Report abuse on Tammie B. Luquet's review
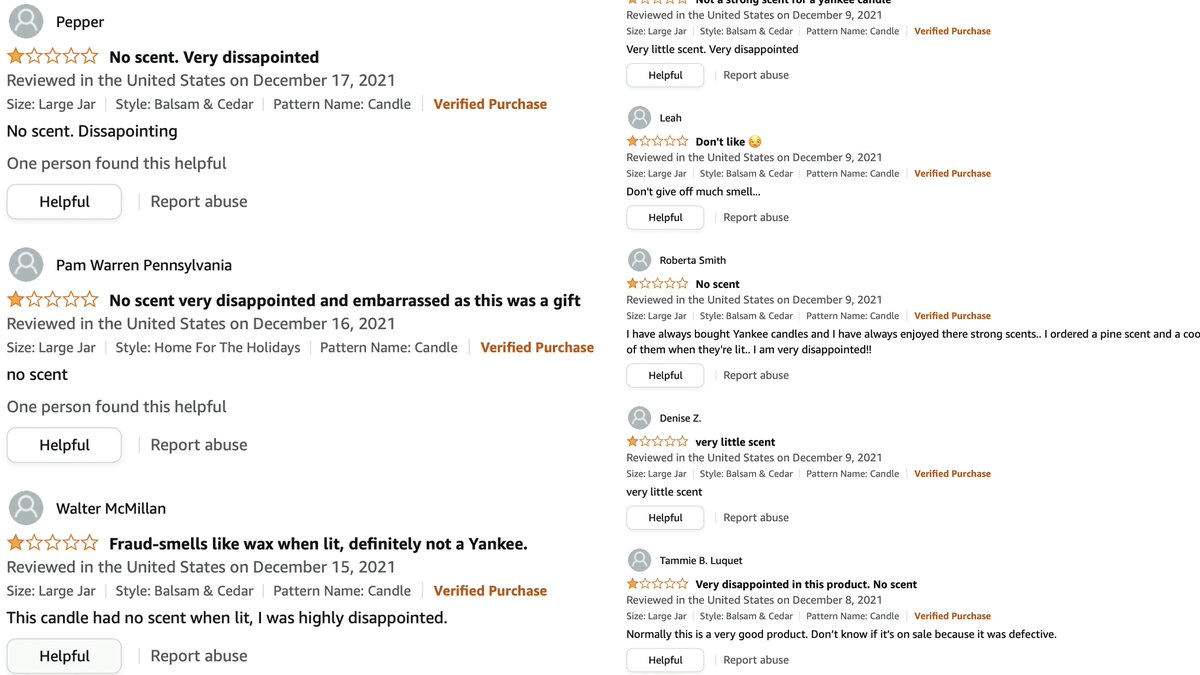The height and width of the screenshot is (675, 1200). [x=756, y=660]
